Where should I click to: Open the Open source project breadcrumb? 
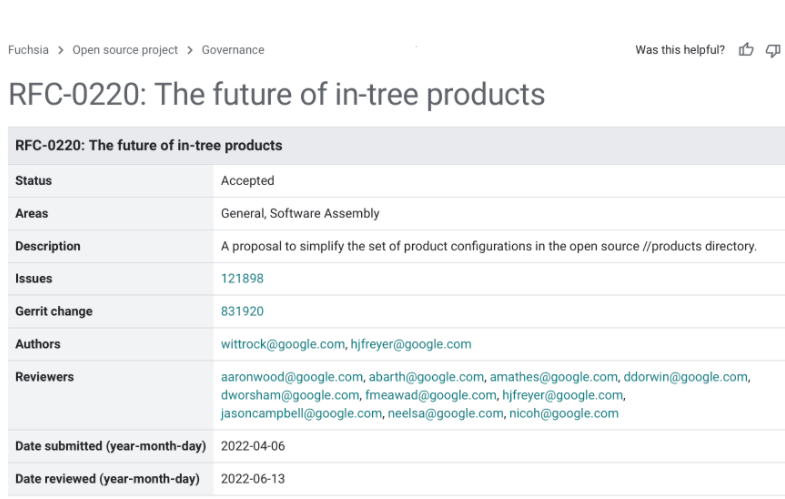coord(125,50)
